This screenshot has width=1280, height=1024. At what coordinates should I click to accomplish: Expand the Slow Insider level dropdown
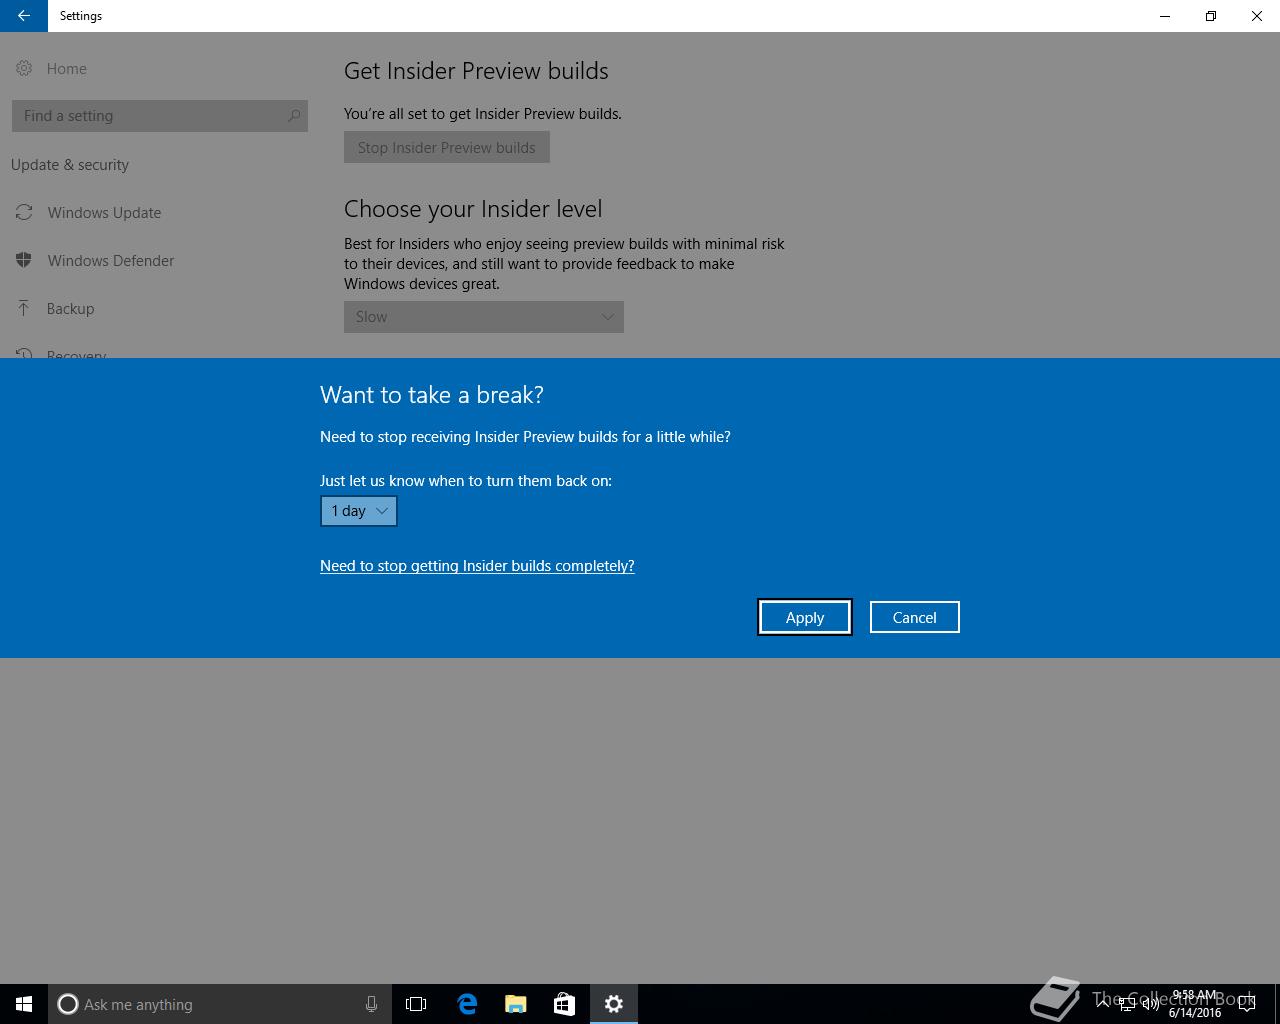[x=484, y=317]
